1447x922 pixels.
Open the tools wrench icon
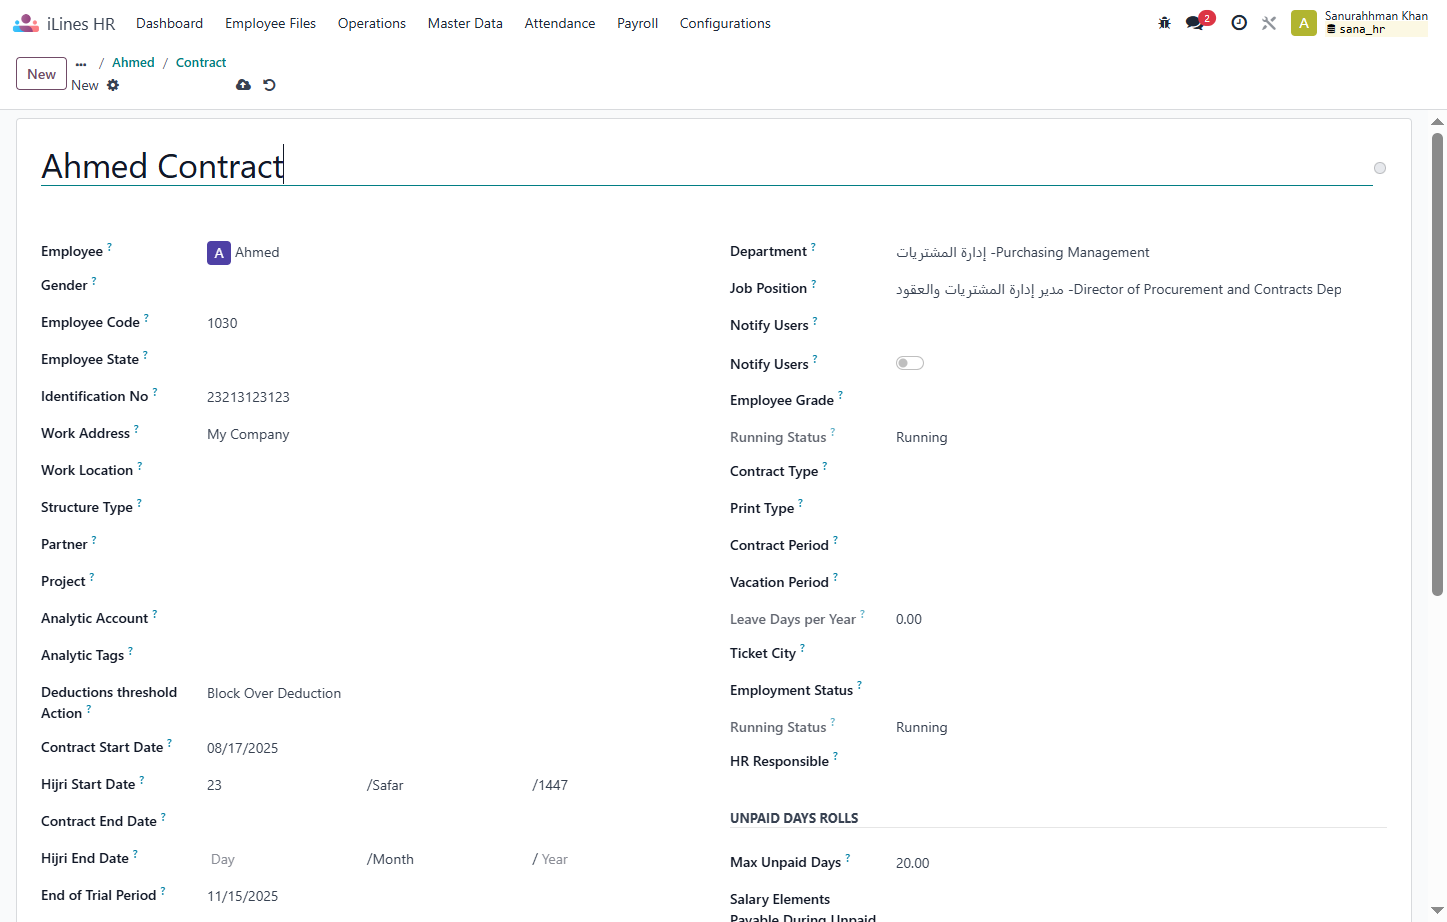coord(1269,23)
